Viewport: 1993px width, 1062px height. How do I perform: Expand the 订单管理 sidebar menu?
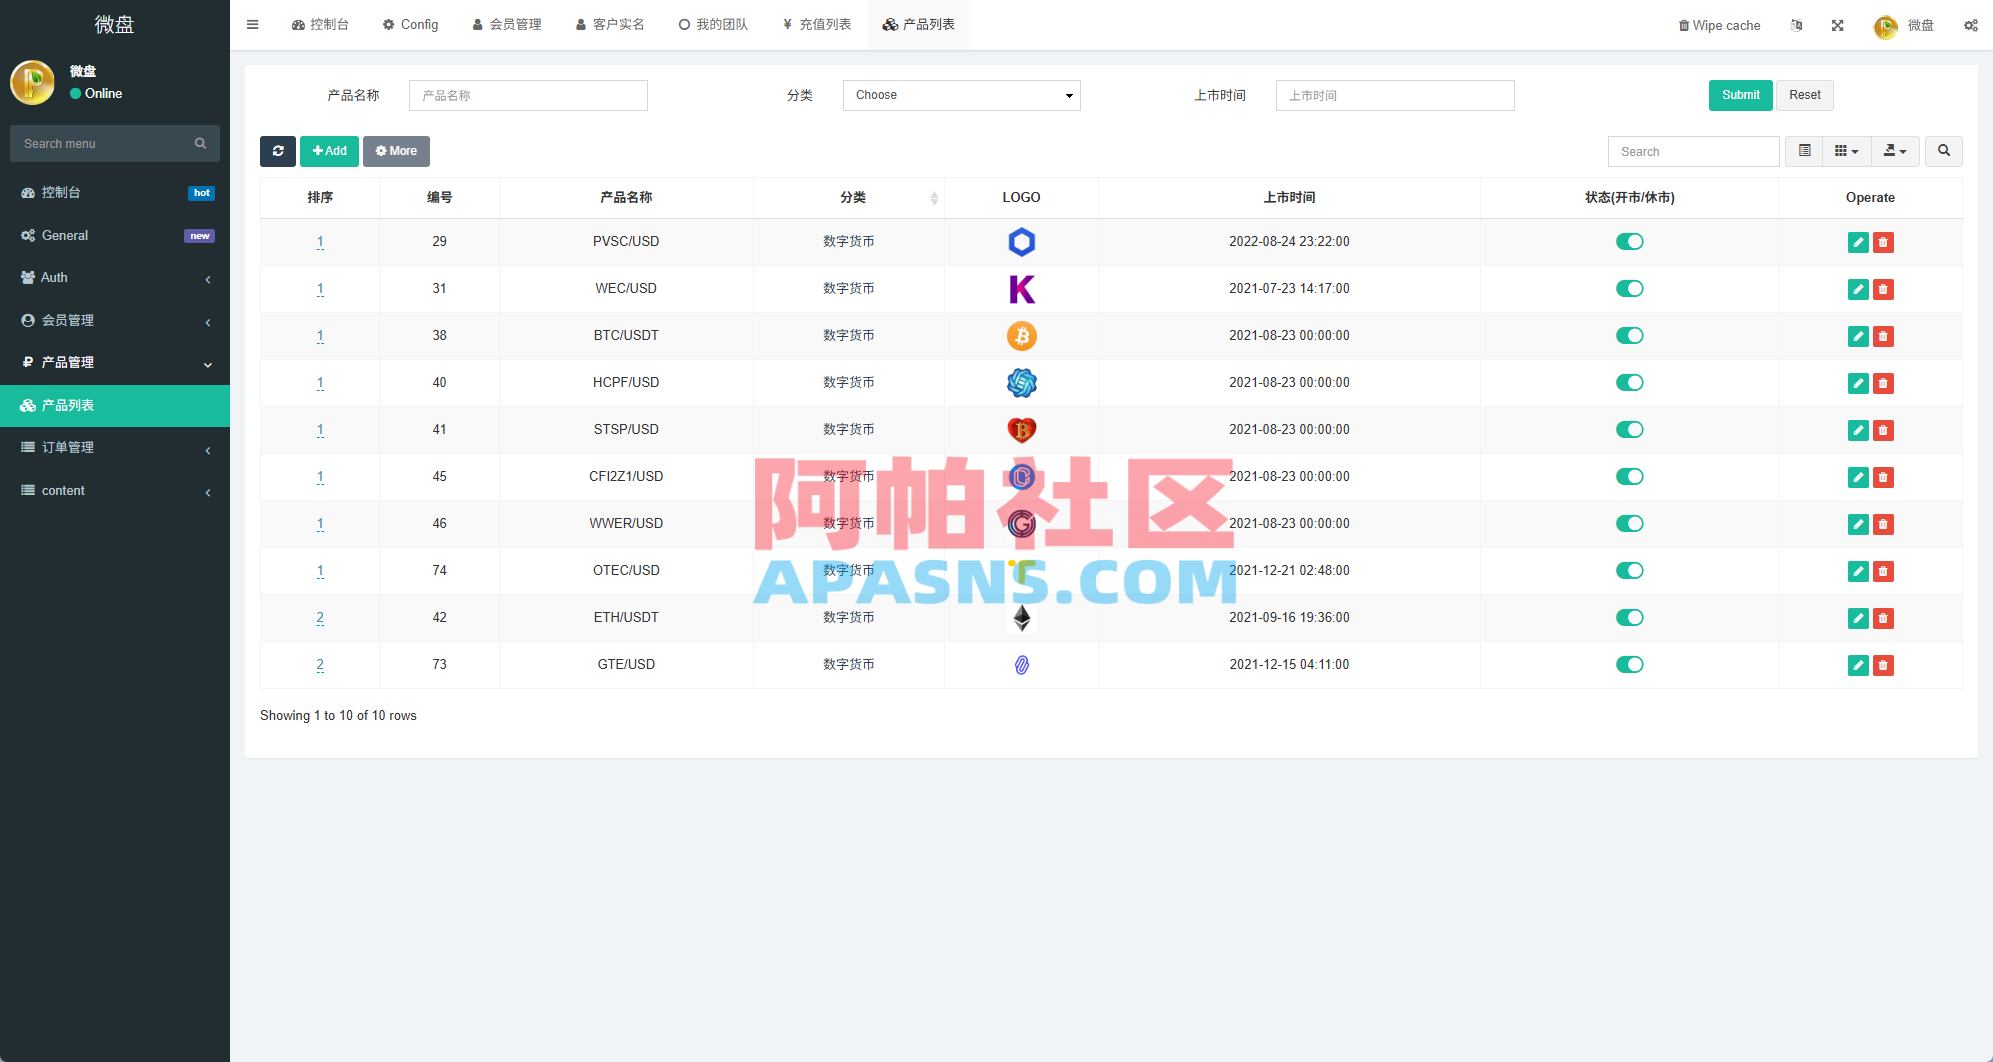(x=115, y=447)
